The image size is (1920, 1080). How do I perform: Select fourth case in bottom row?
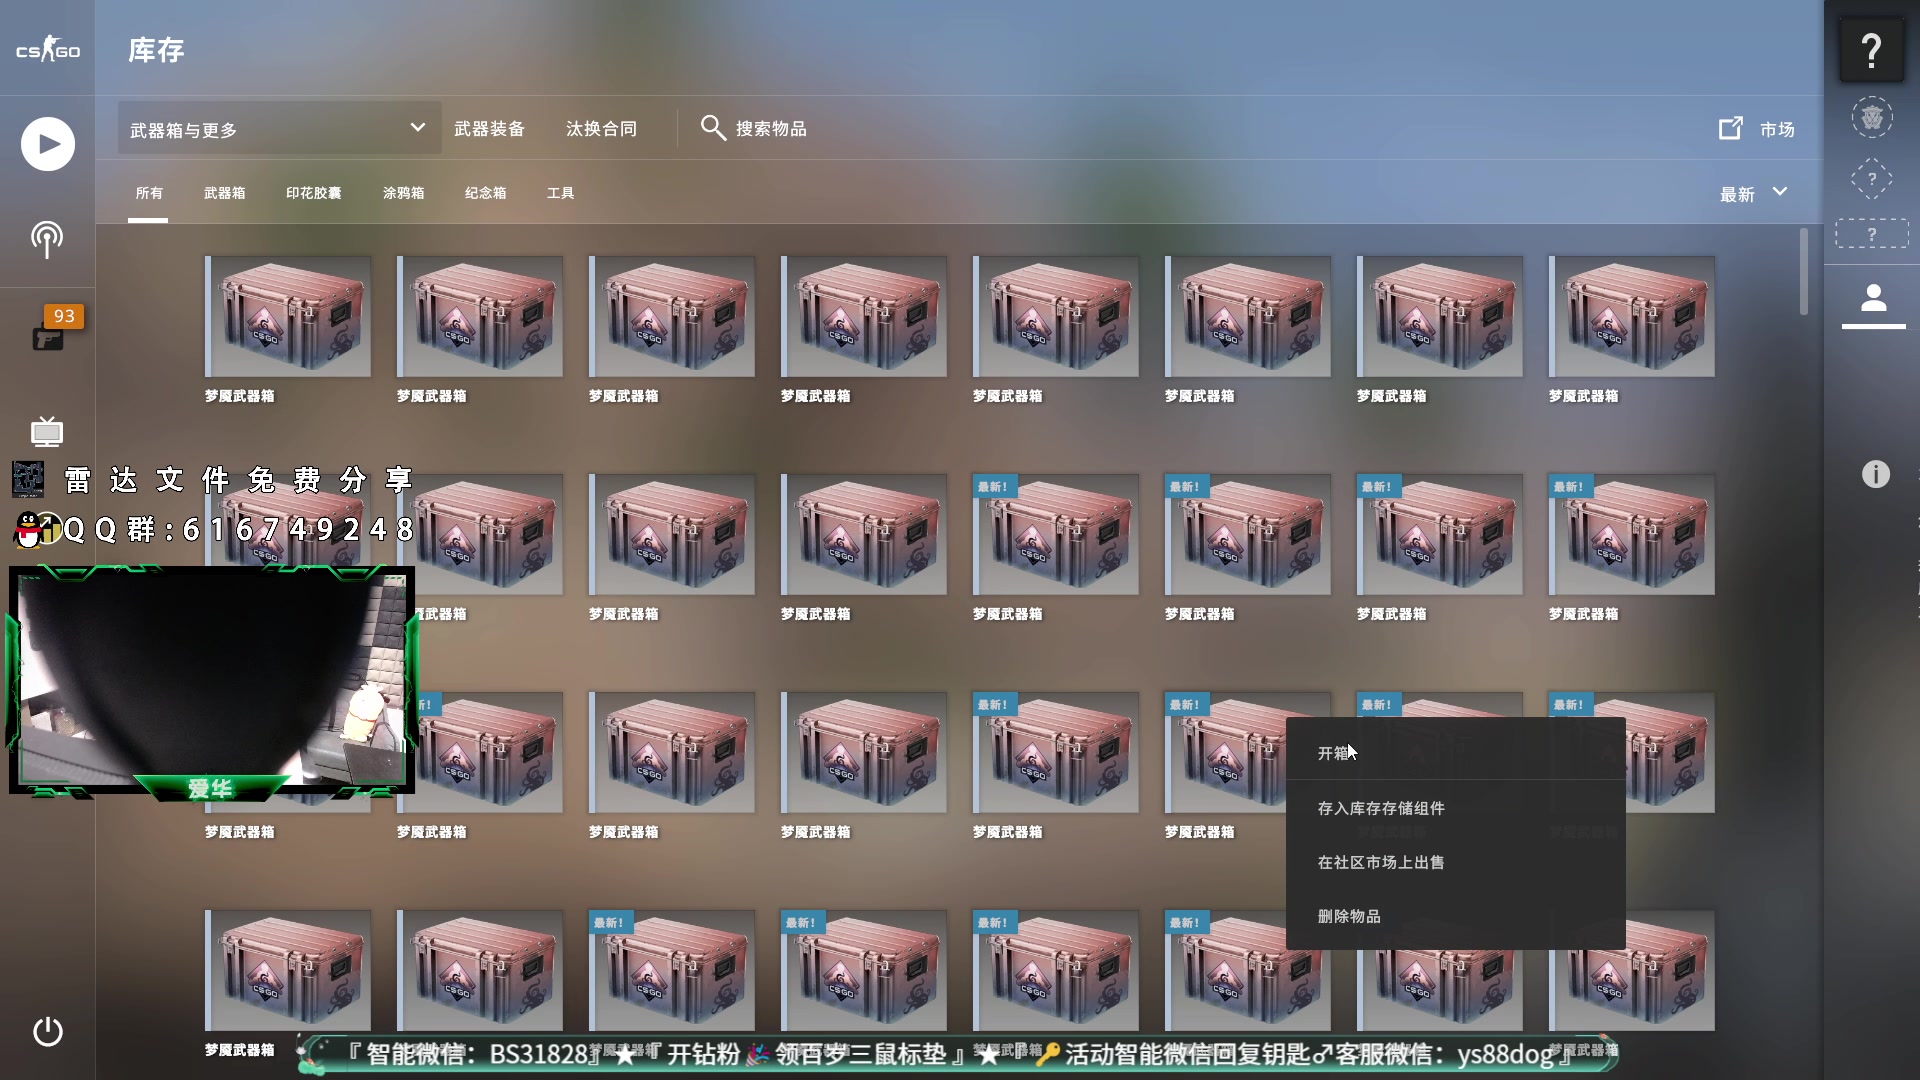[864, 970]
